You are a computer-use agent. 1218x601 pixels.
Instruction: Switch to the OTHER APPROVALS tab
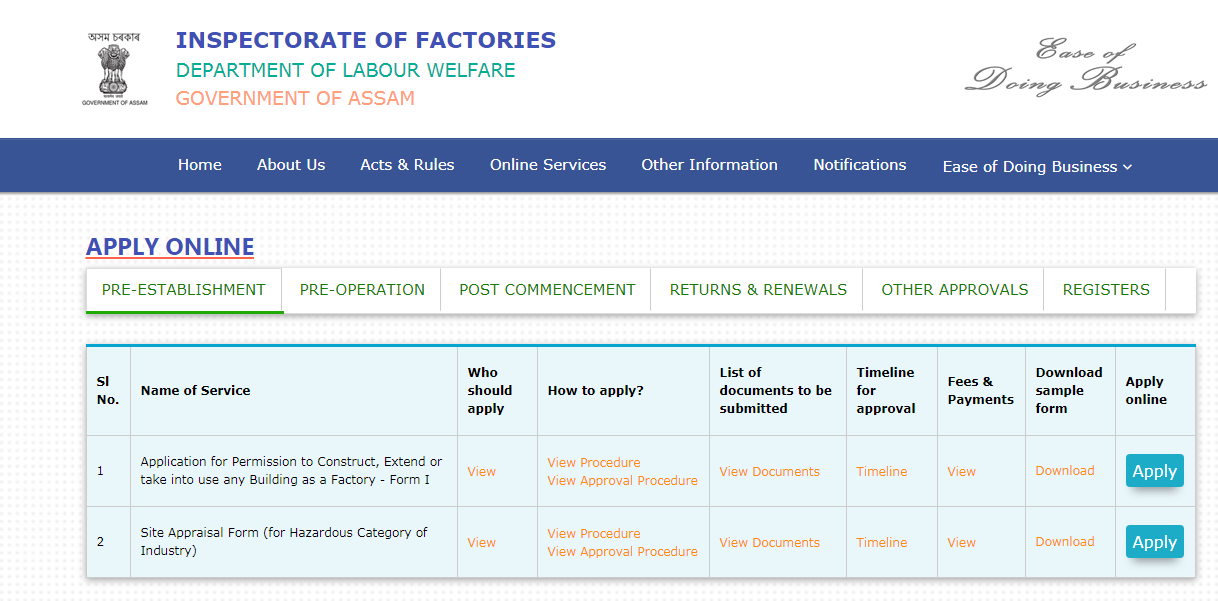(x=953, y=289)
